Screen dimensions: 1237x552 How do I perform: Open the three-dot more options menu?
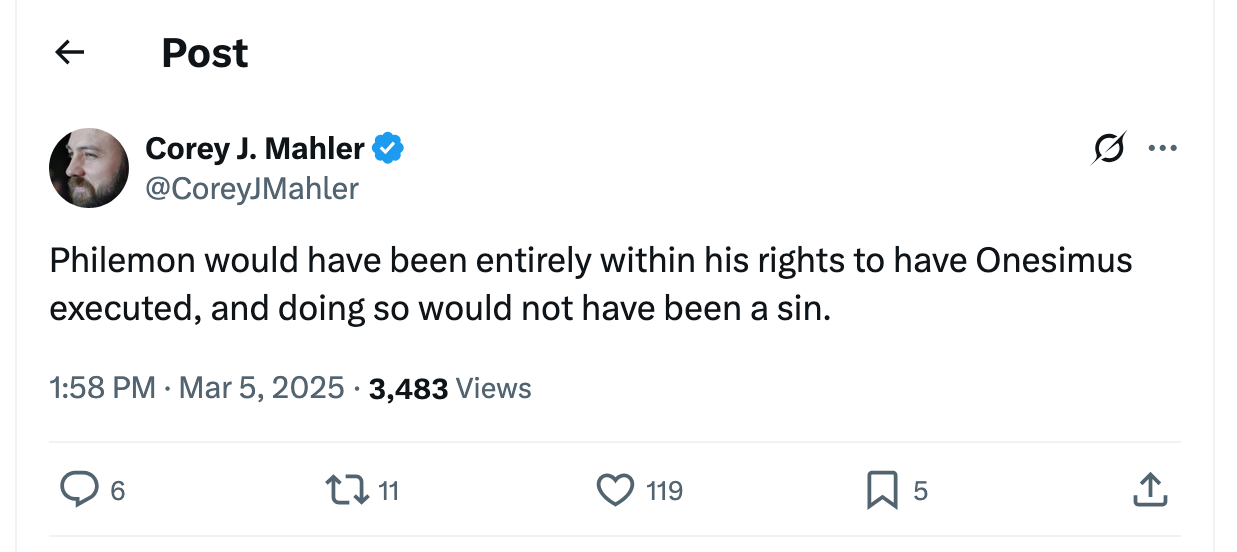click(1162, 149)
